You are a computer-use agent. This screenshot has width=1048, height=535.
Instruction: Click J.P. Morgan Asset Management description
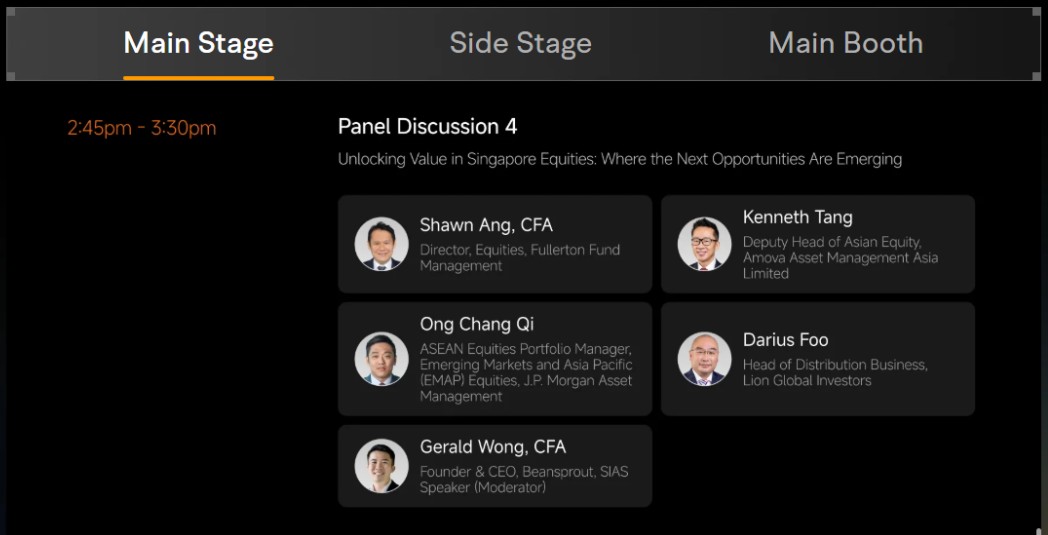(x=526, y=372)
